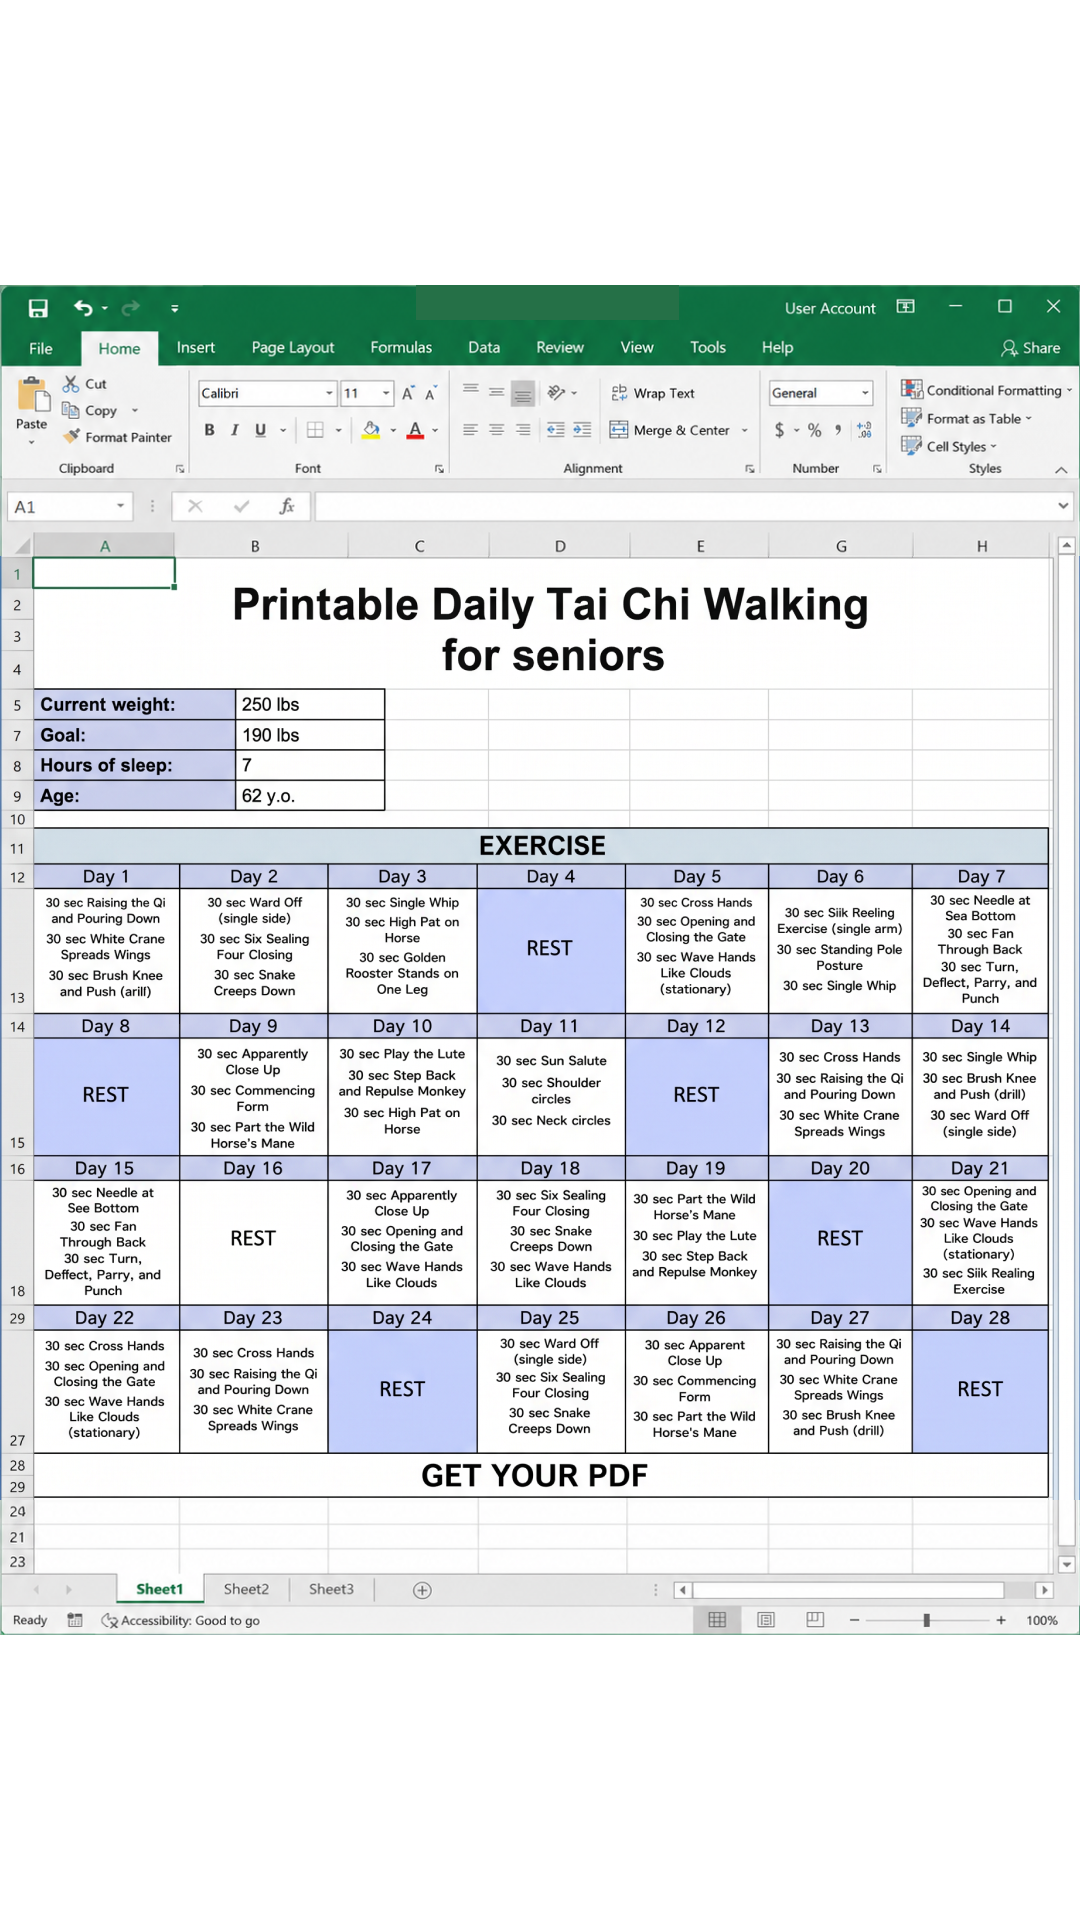
Task: Open Customize Quick Access Toolbar dropdown
Action: [174, 309]
